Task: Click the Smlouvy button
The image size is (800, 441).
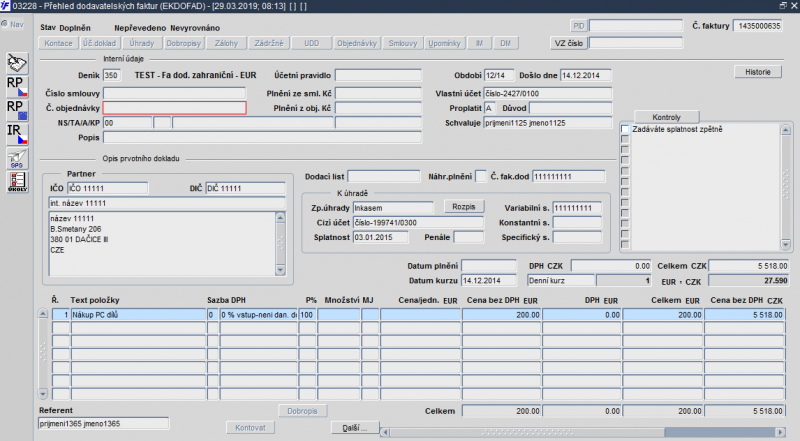Action: point(403,43)
